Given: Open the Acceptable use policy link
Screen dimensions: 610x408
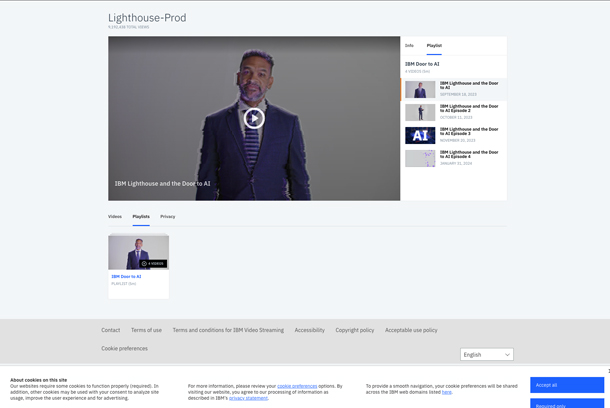Looking at the screenshot, I should (x=411, y=330).
